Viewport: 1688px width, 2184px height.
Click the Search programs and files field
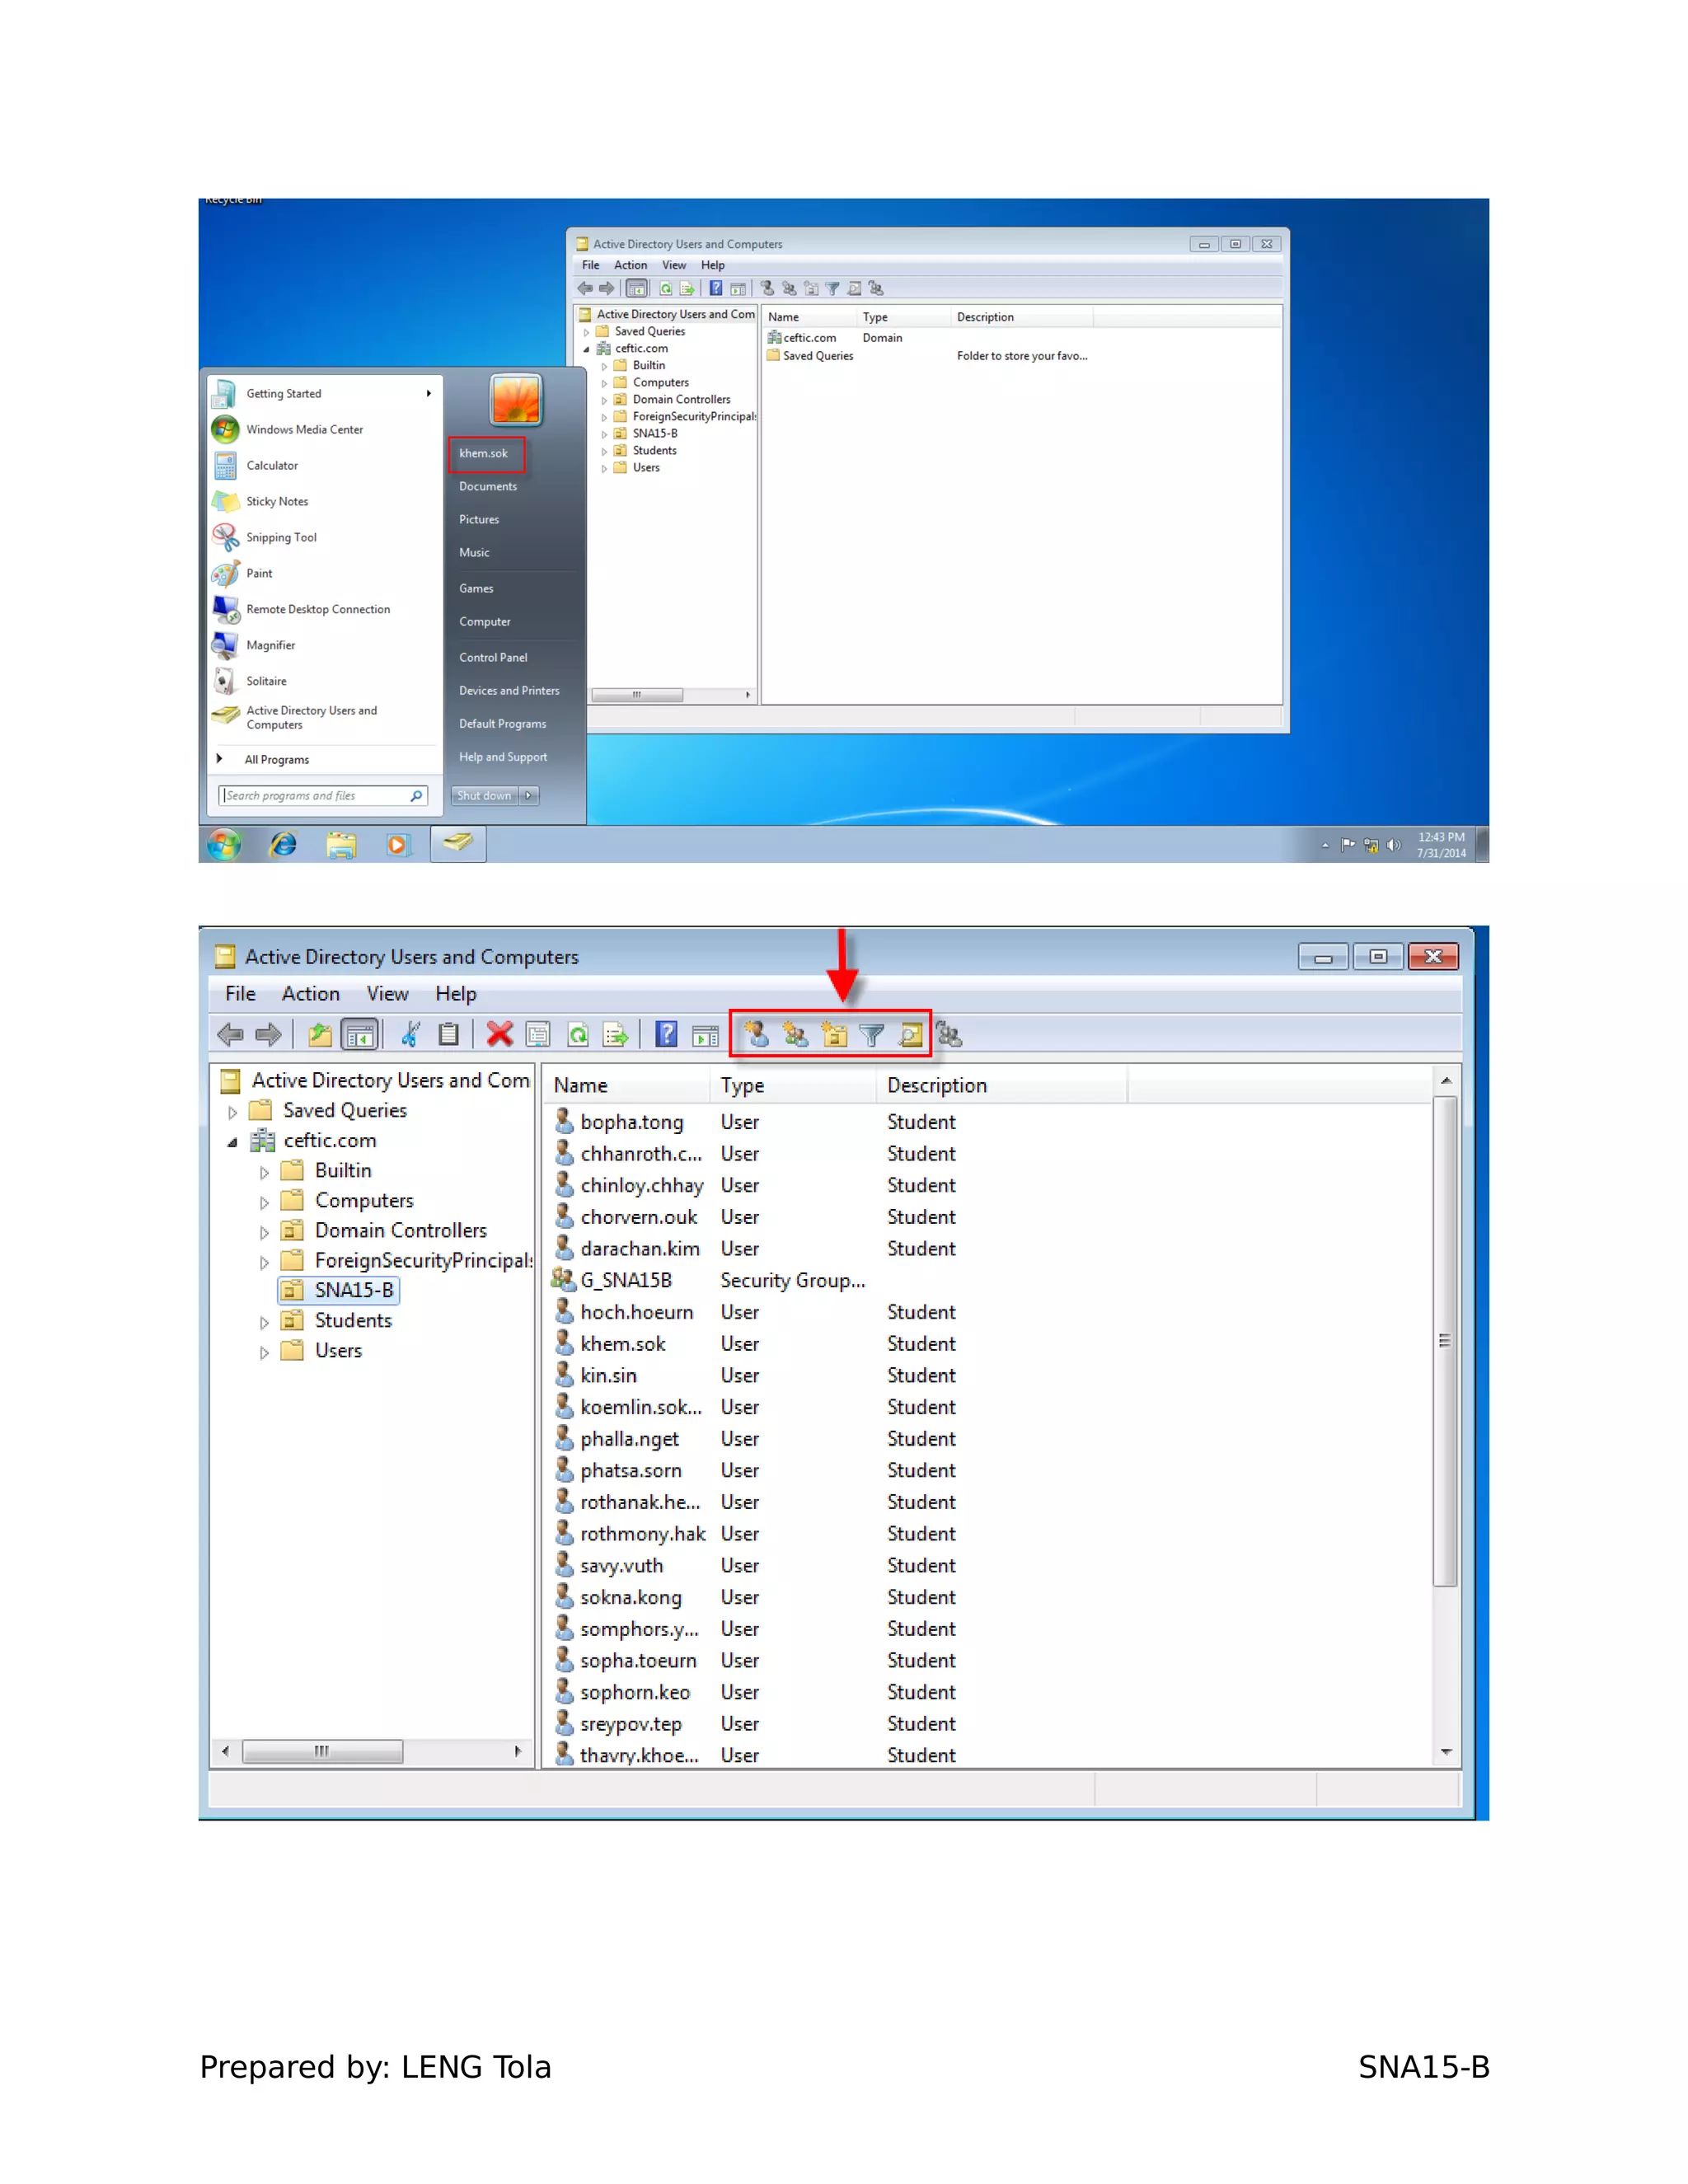click(x=315, y=796)
